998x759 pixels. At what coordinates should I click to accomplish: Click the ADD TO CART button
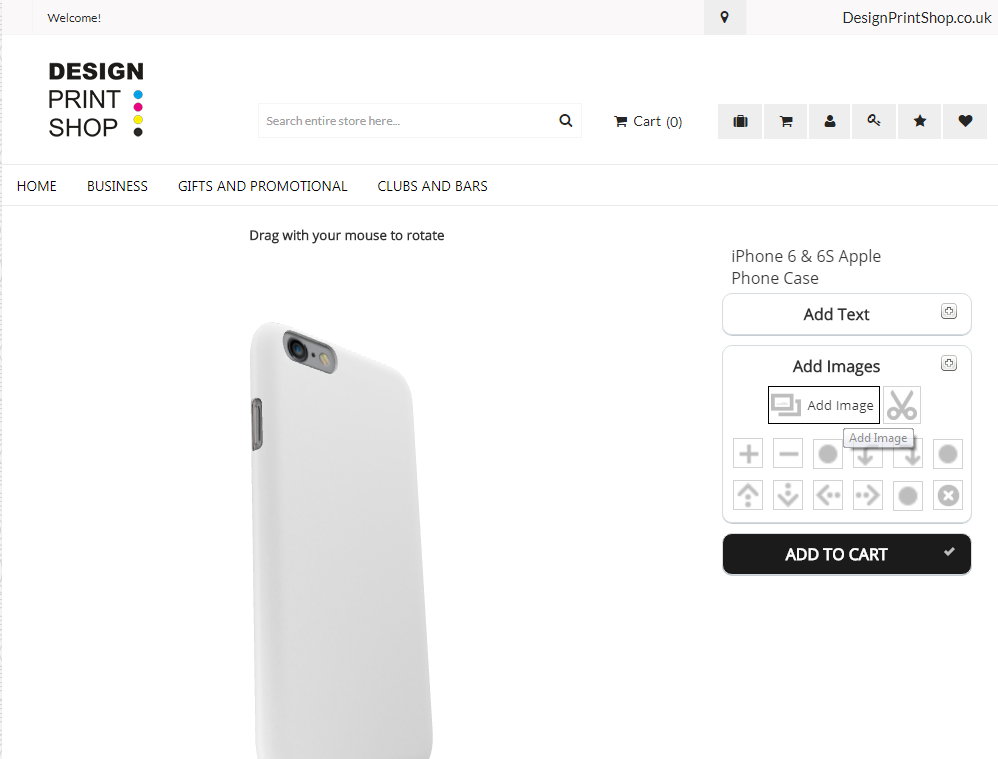[847, 555]
